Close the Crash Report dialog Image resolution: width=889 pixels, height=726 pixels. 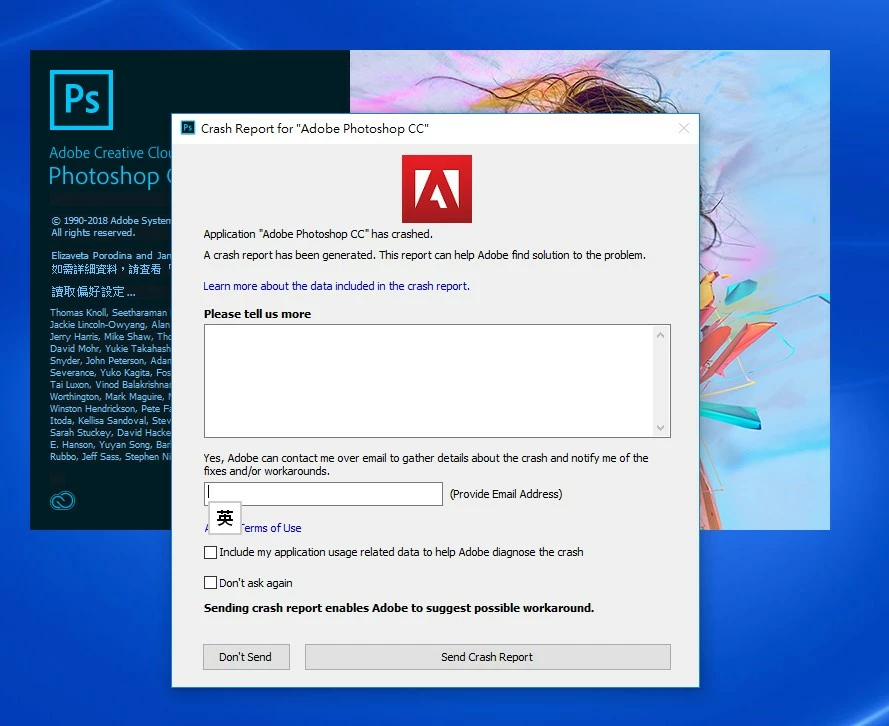click(684, 129)
